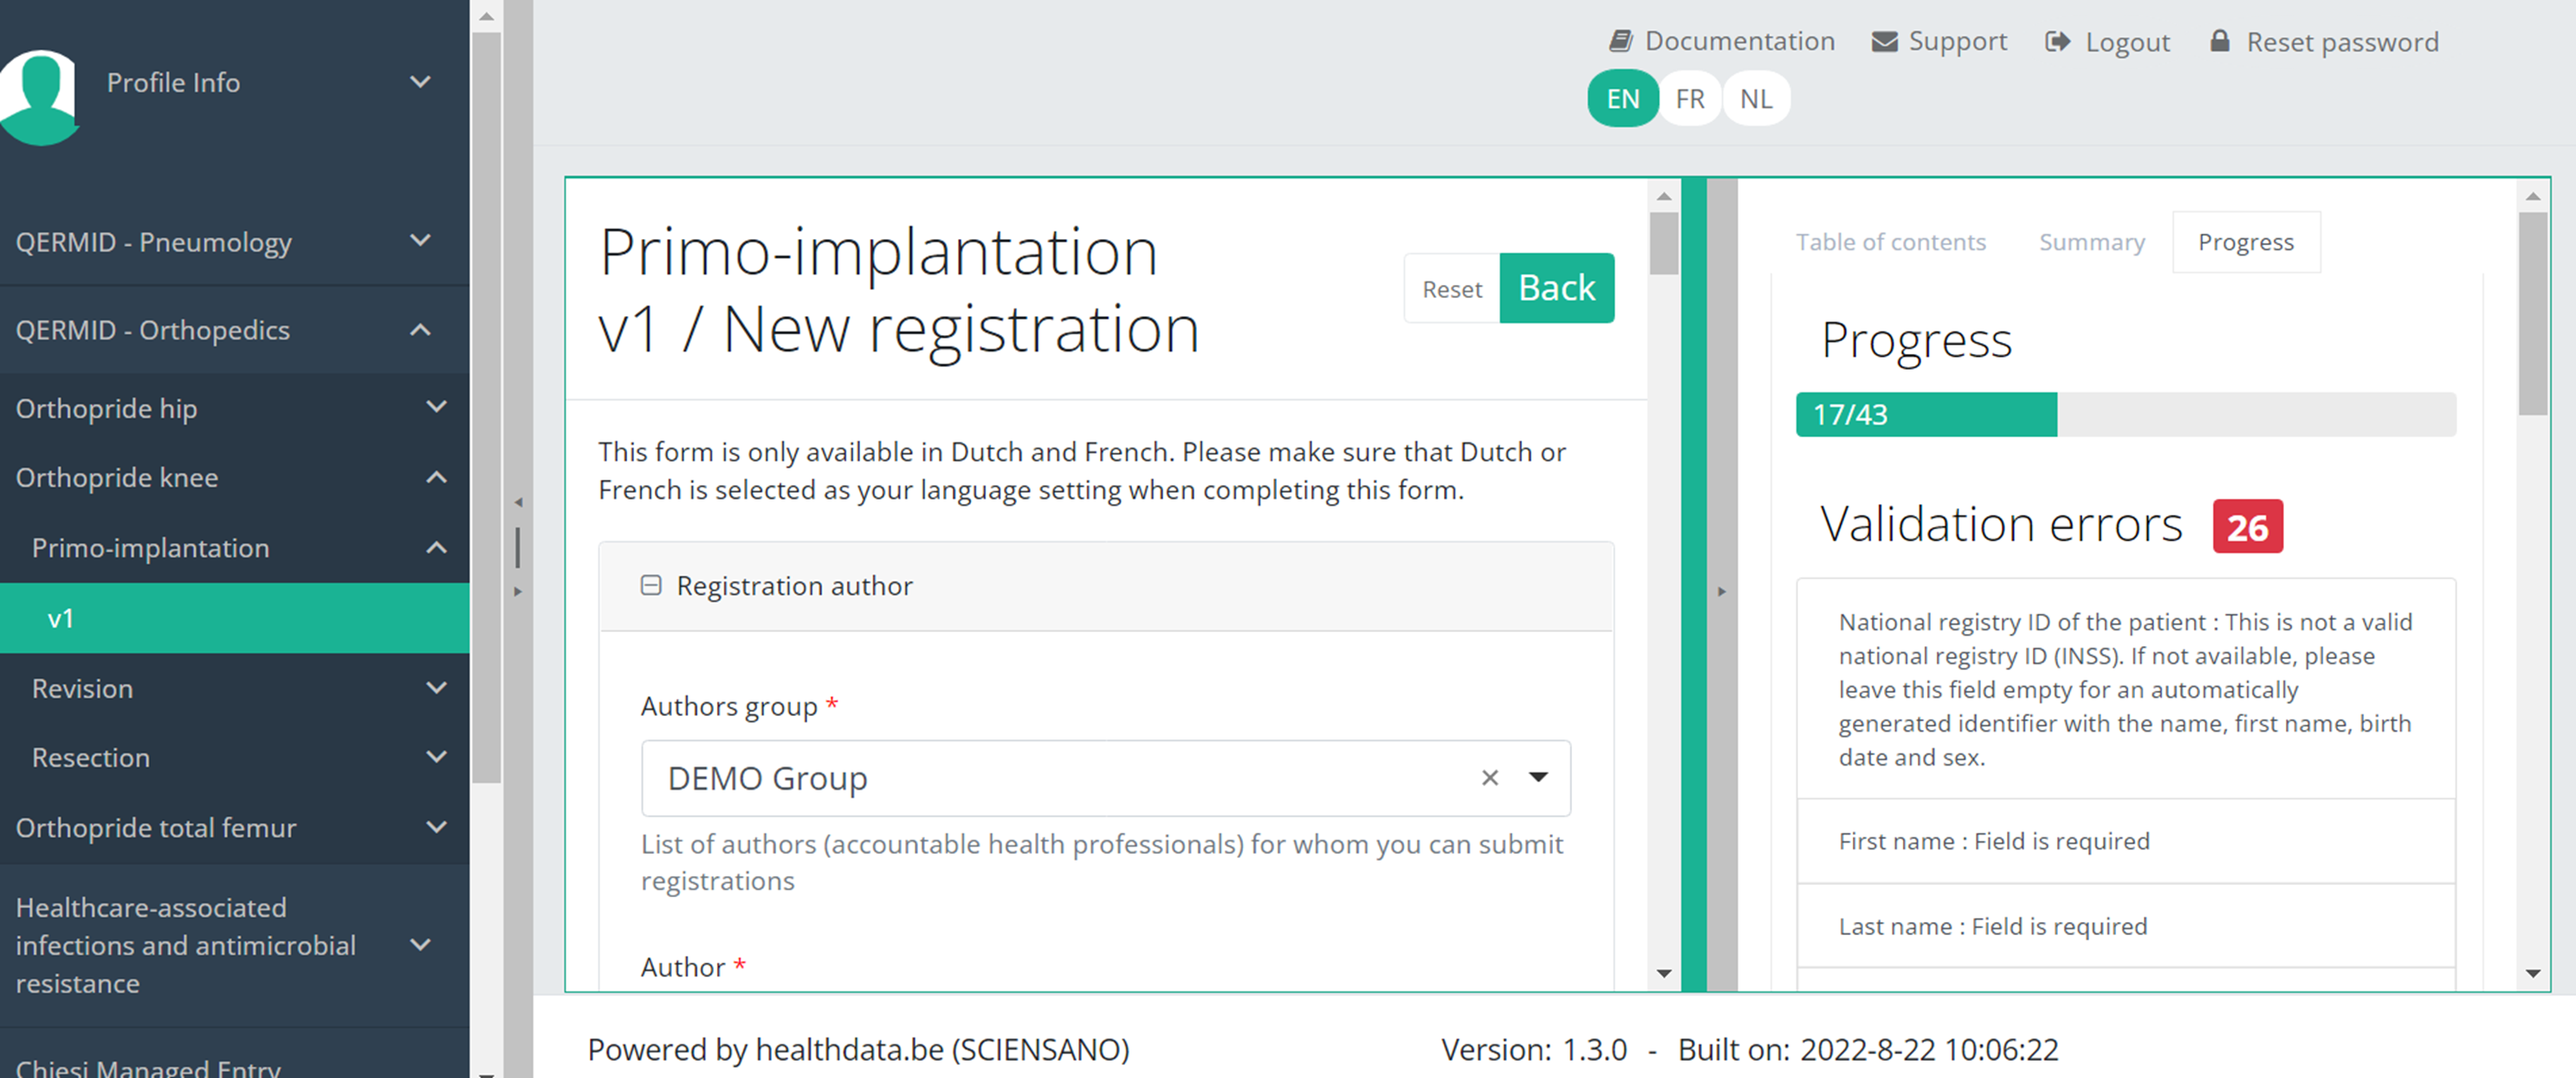This screenshot has width=2576, height=1078.
Task: Select the EN language option
Action: click(x=1622, y=99)
